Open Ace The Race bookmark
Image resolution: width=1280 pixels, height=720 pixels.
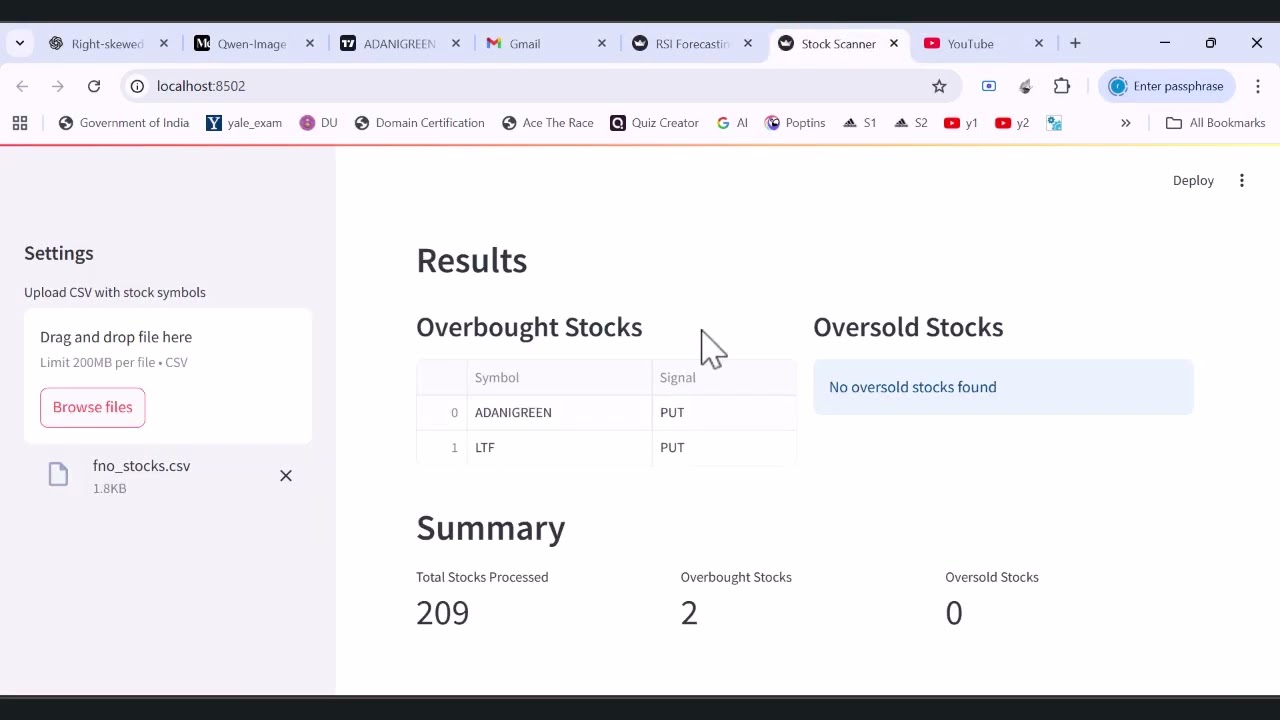(x=548, y=123)
